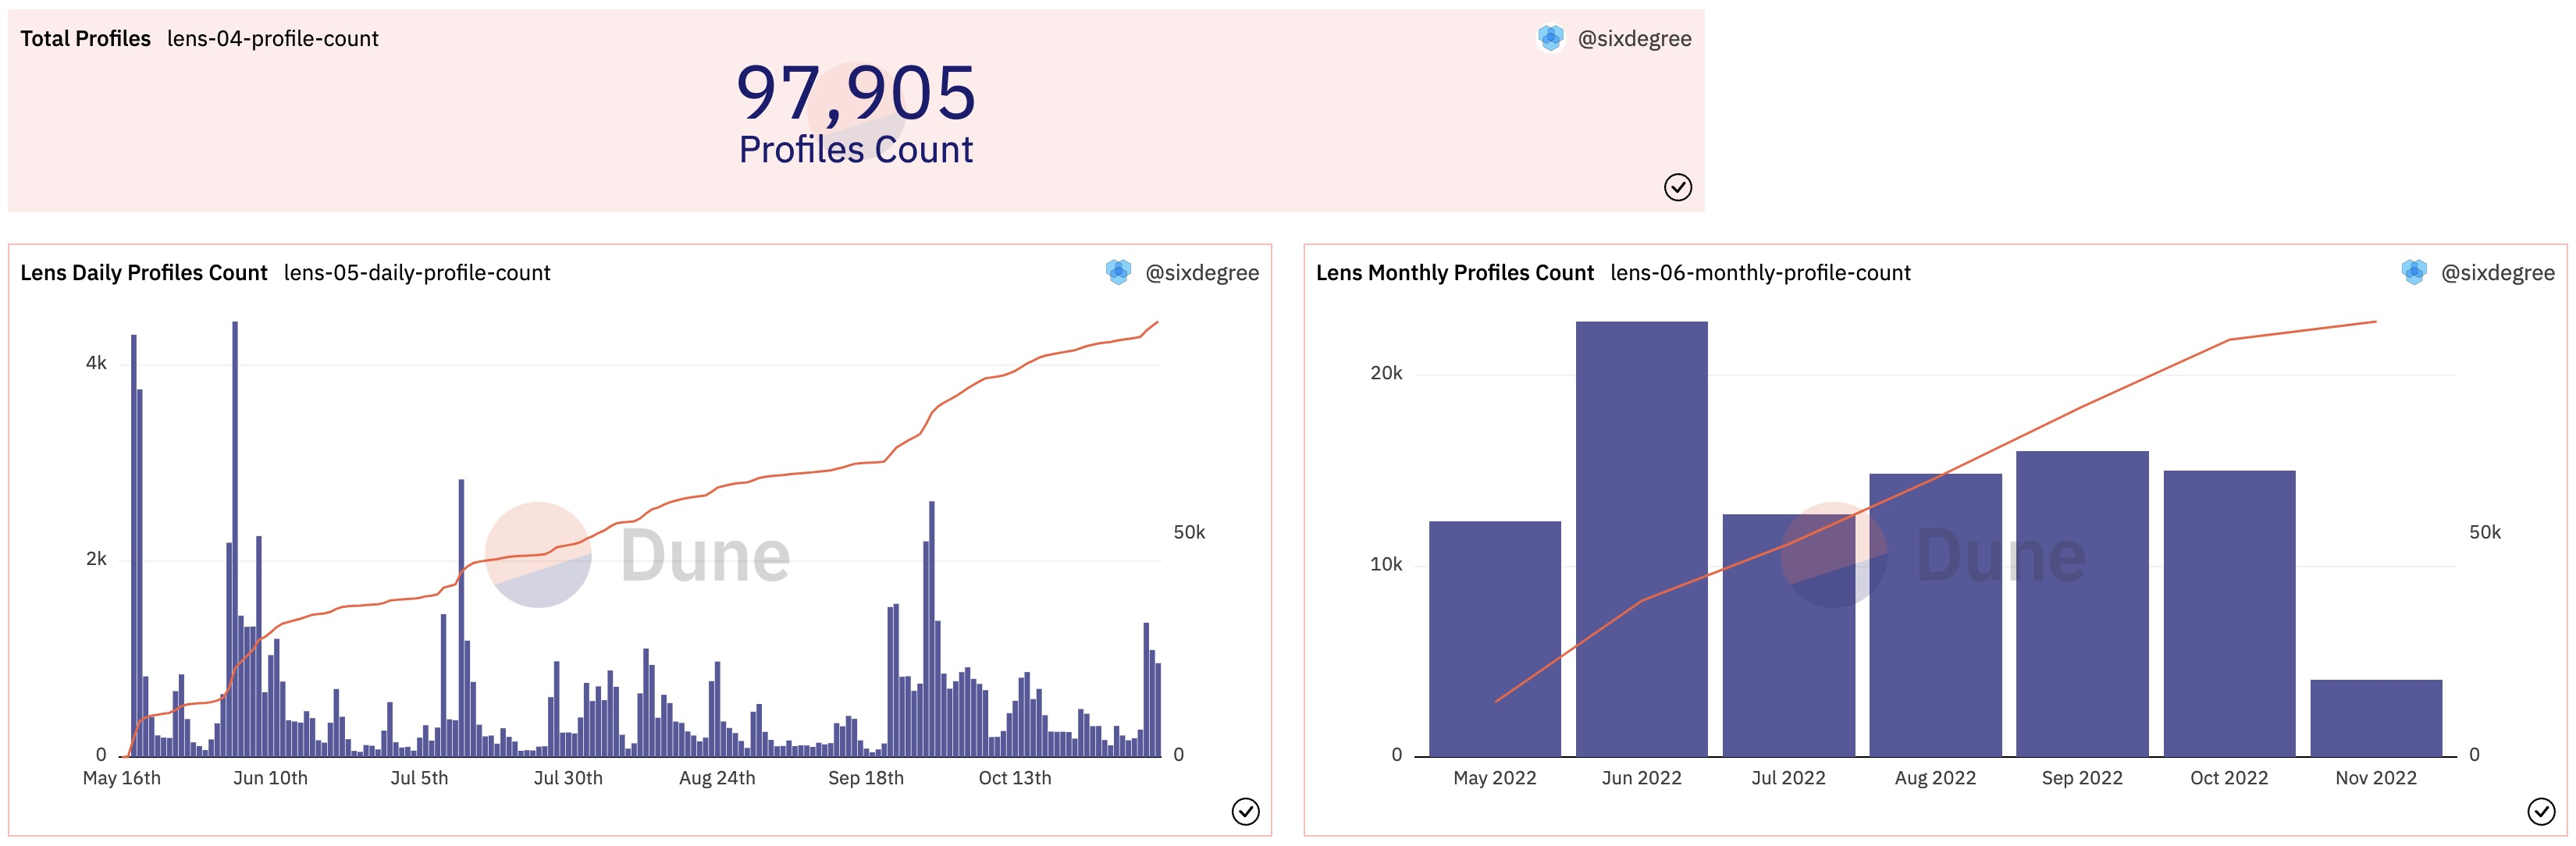
Task: Click the Lens Daily Profiles Count title
Action: tap(144, 273)
